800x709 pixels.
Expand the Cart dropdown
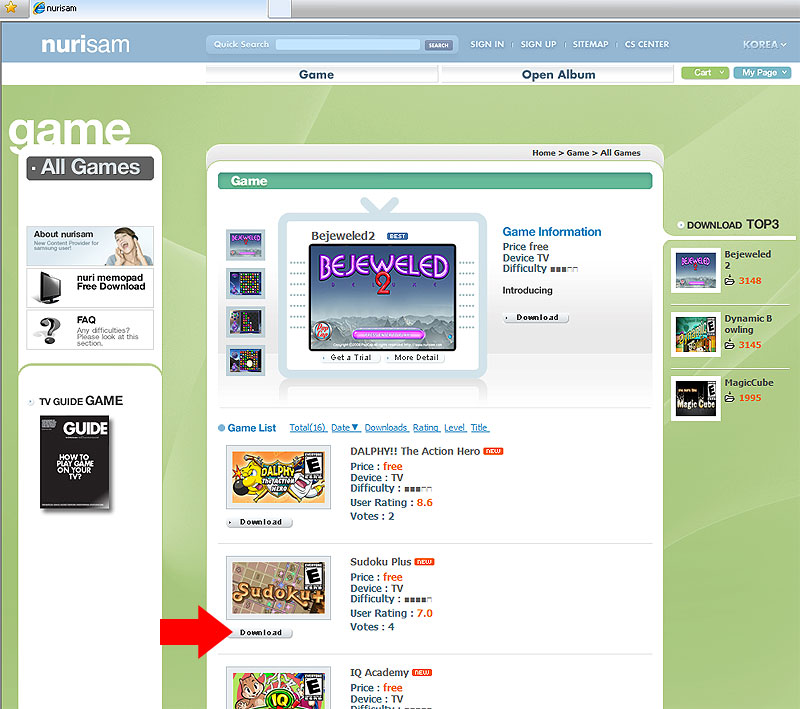[705, 73]
